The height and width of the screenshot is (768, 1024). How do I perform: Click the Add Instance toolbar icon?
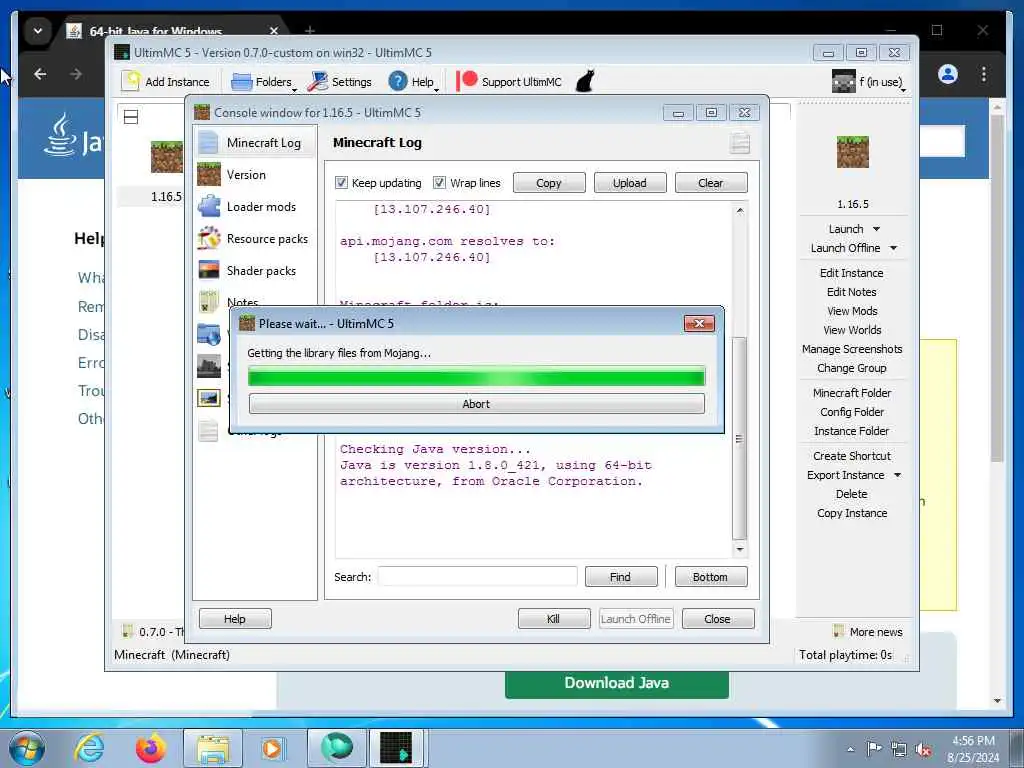pos(167,82)
